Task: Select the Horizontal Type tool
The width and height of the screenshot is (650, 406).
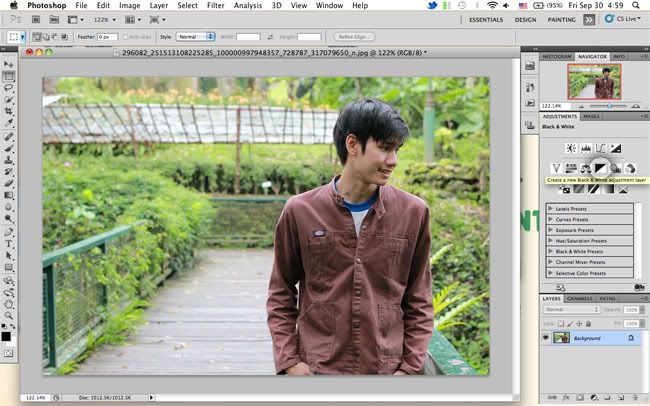Action: click(8, 244)
